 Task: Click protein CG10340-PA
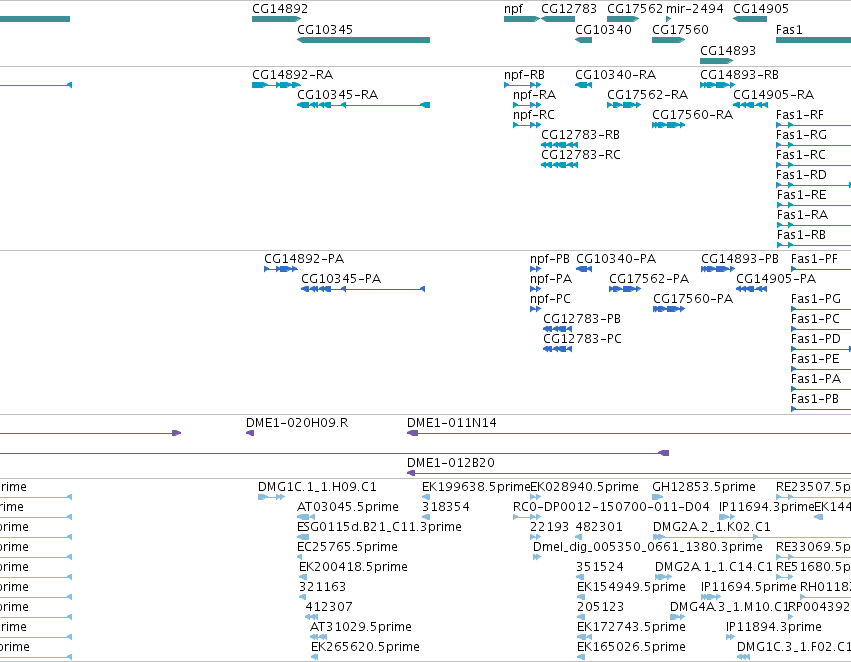[584, 269]
